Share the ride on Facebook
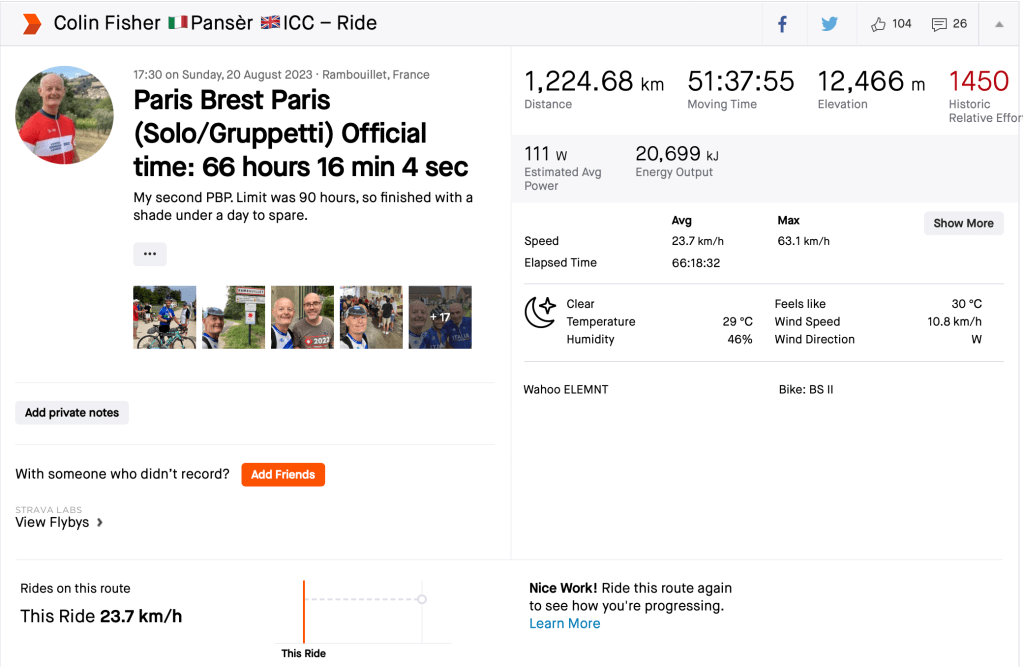Screen dimensions: 1023x667 coord(782,24)
